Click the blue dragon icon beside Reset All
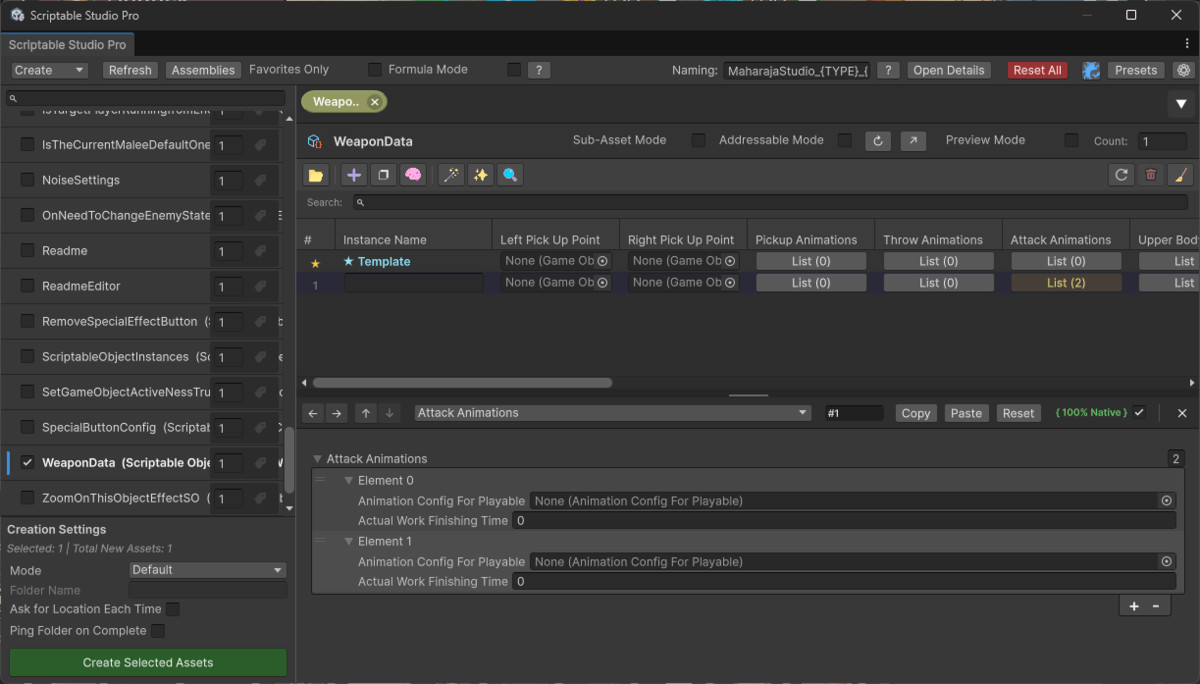 (1090, 70)
